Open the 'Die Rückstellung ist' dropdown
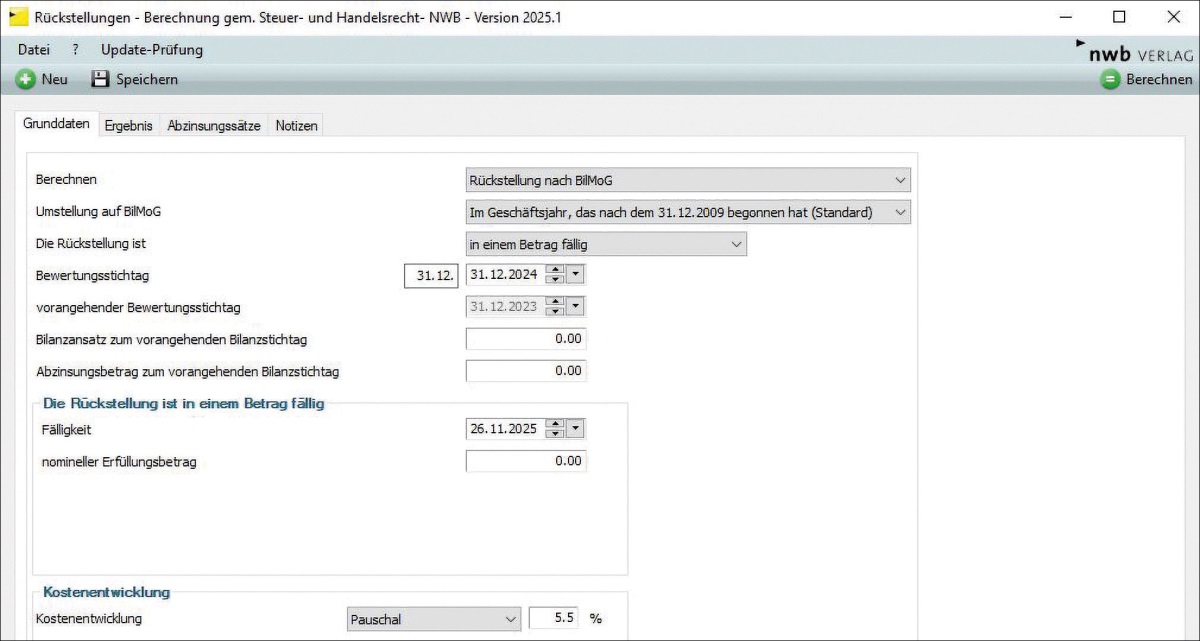 coord(736,244)
